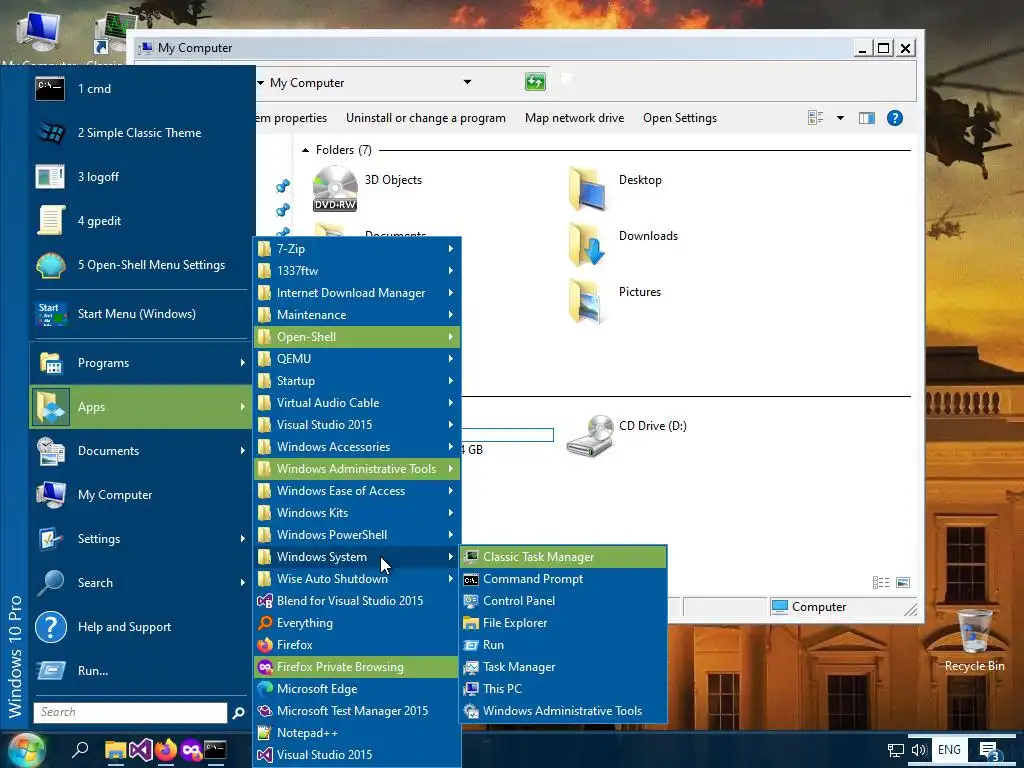Open Control Panel in Windows System submenu
The width and height of the screenshot is (1024, 768).
pyautogui.click(x=563, y=601)
